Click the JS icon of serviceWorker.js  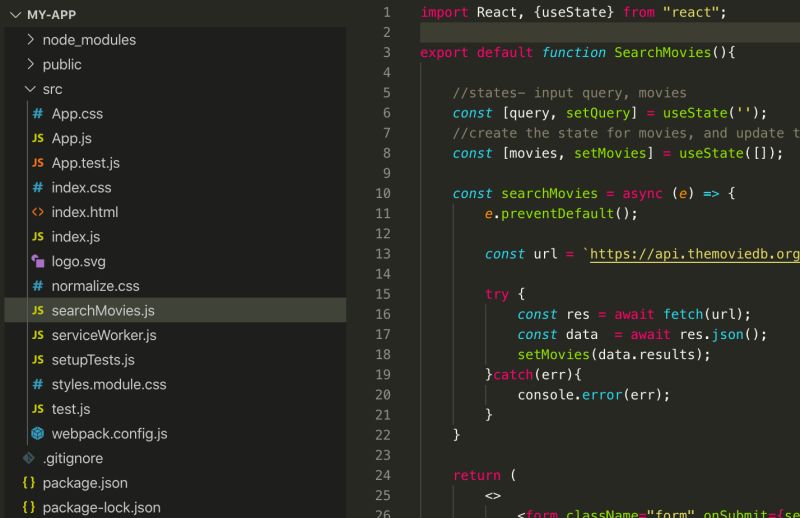coord(38,335)
